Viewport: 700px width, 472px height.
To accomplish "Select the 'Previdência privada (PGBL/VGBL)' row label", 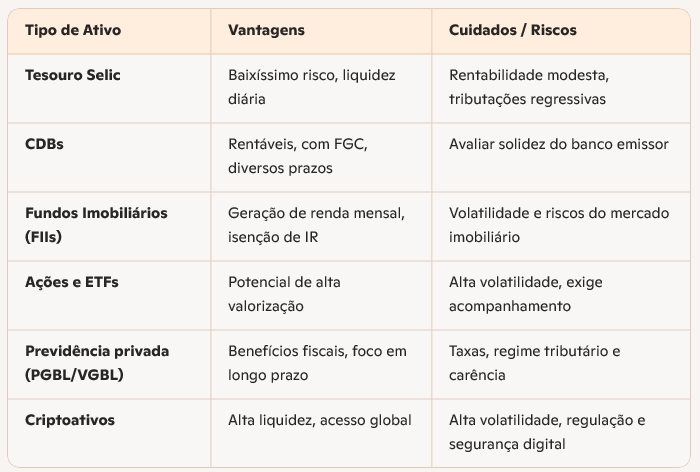I will [x=97, y=363].
